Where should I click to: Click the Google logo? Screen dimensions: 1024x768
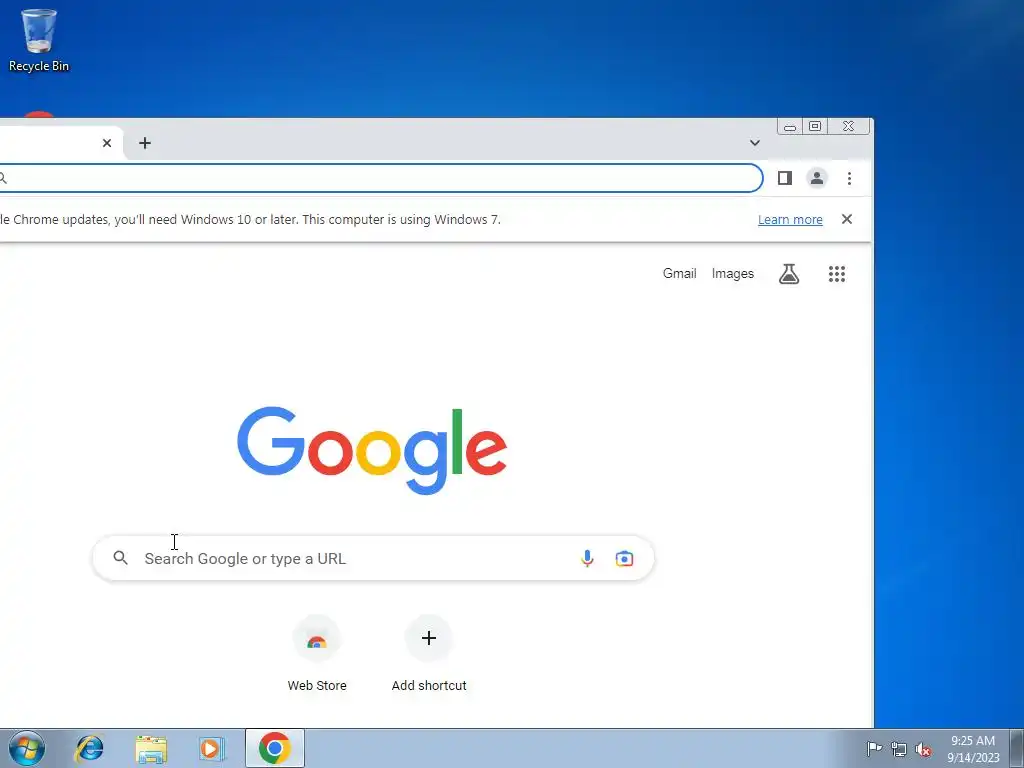point(372,450)
